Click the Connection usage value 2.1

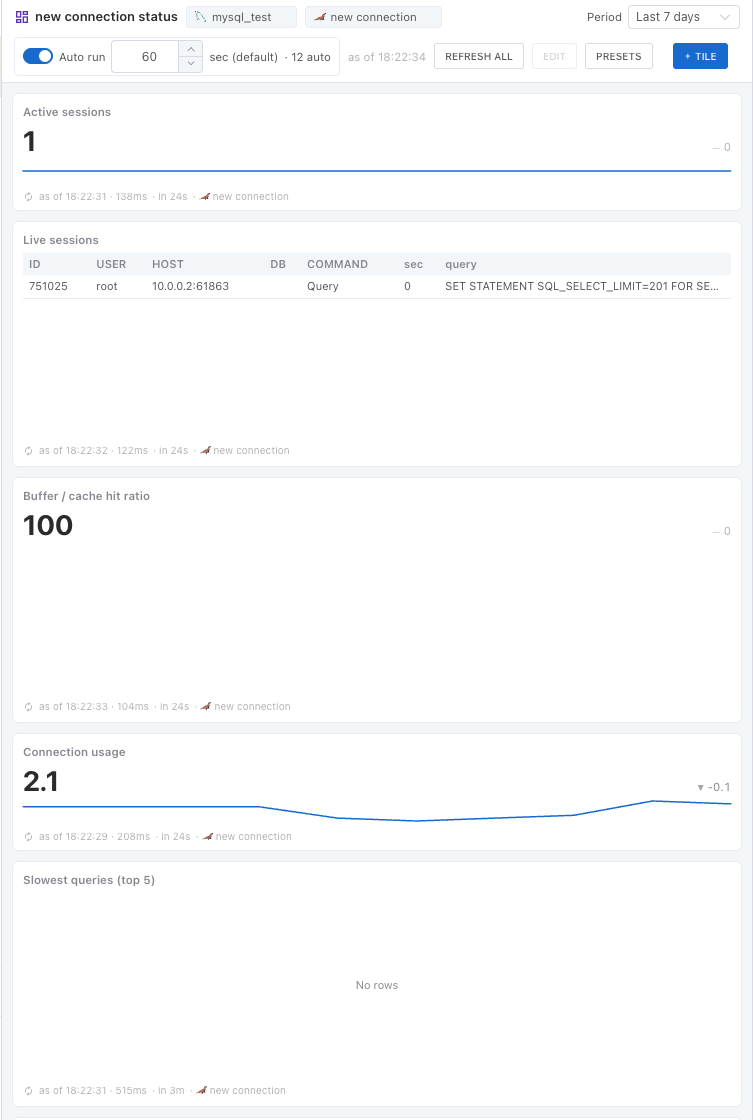pos(41,781)
